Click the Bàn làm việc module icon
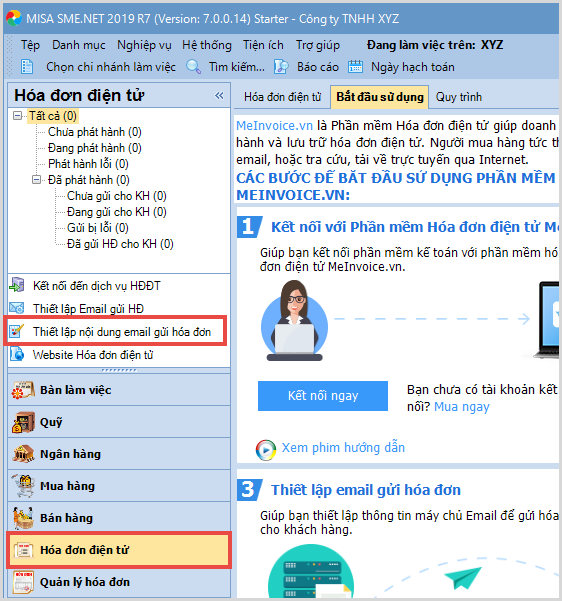The image size is (562, 601). click(x=23, y=390)
